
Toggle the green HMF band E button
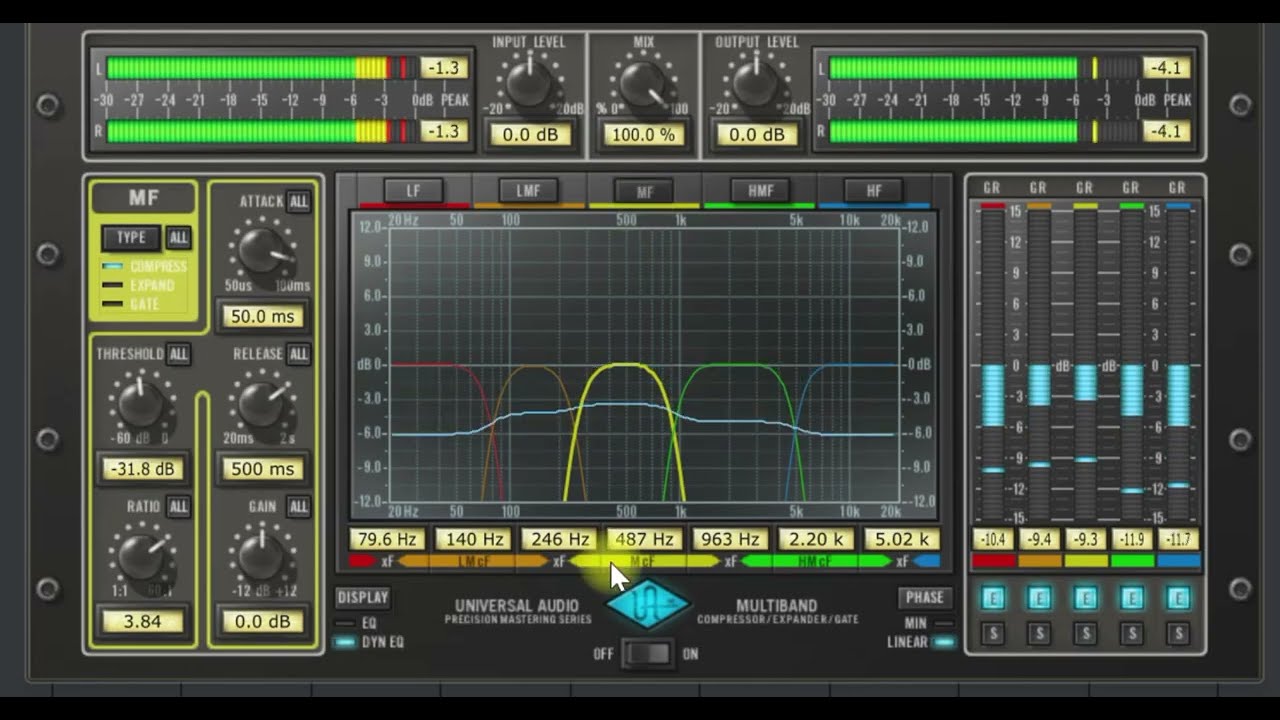pyautogui.click(x=1132, y=598)
